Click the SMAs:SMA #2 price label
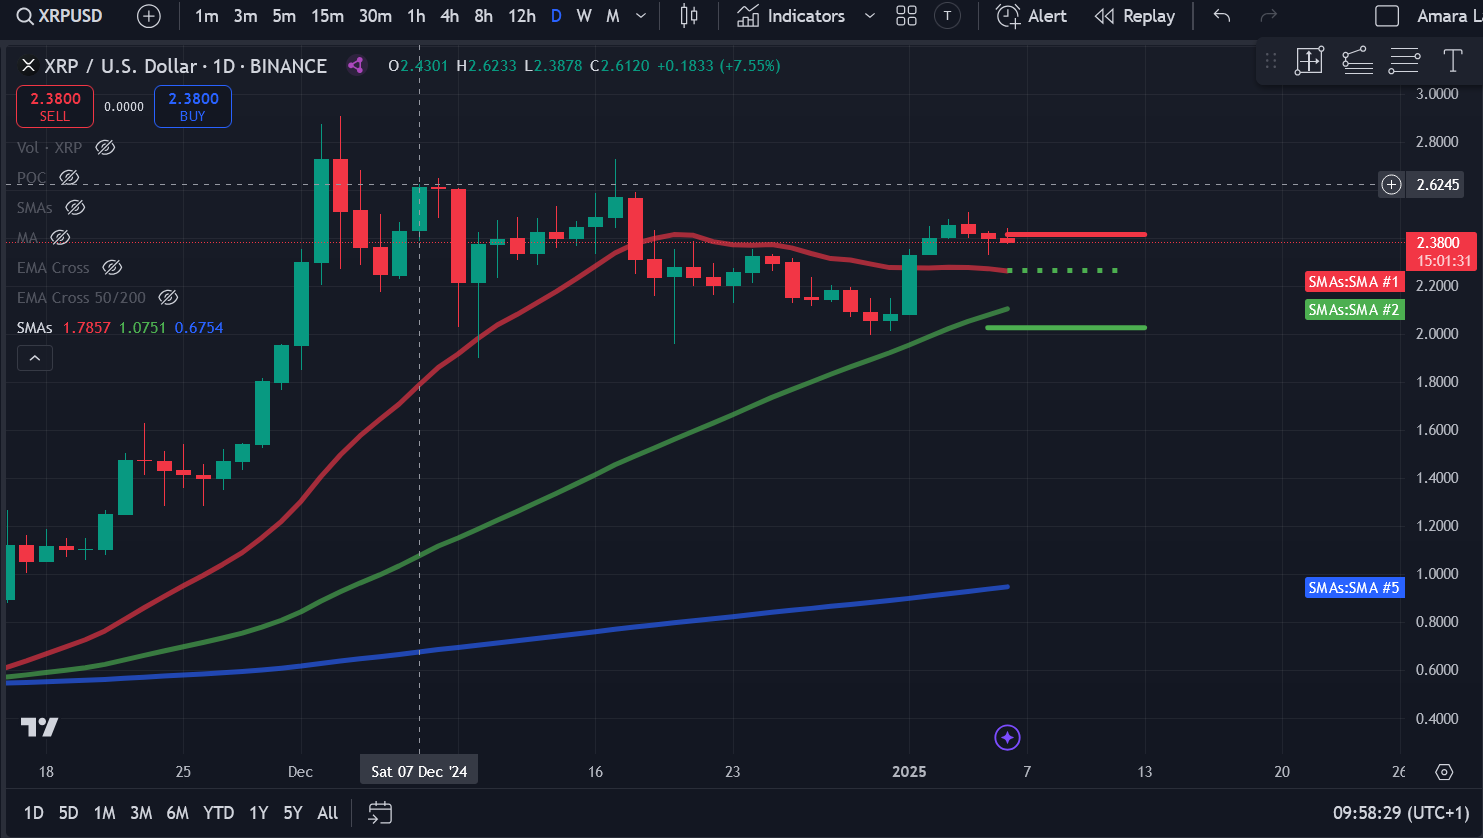 coord(1354,310)
